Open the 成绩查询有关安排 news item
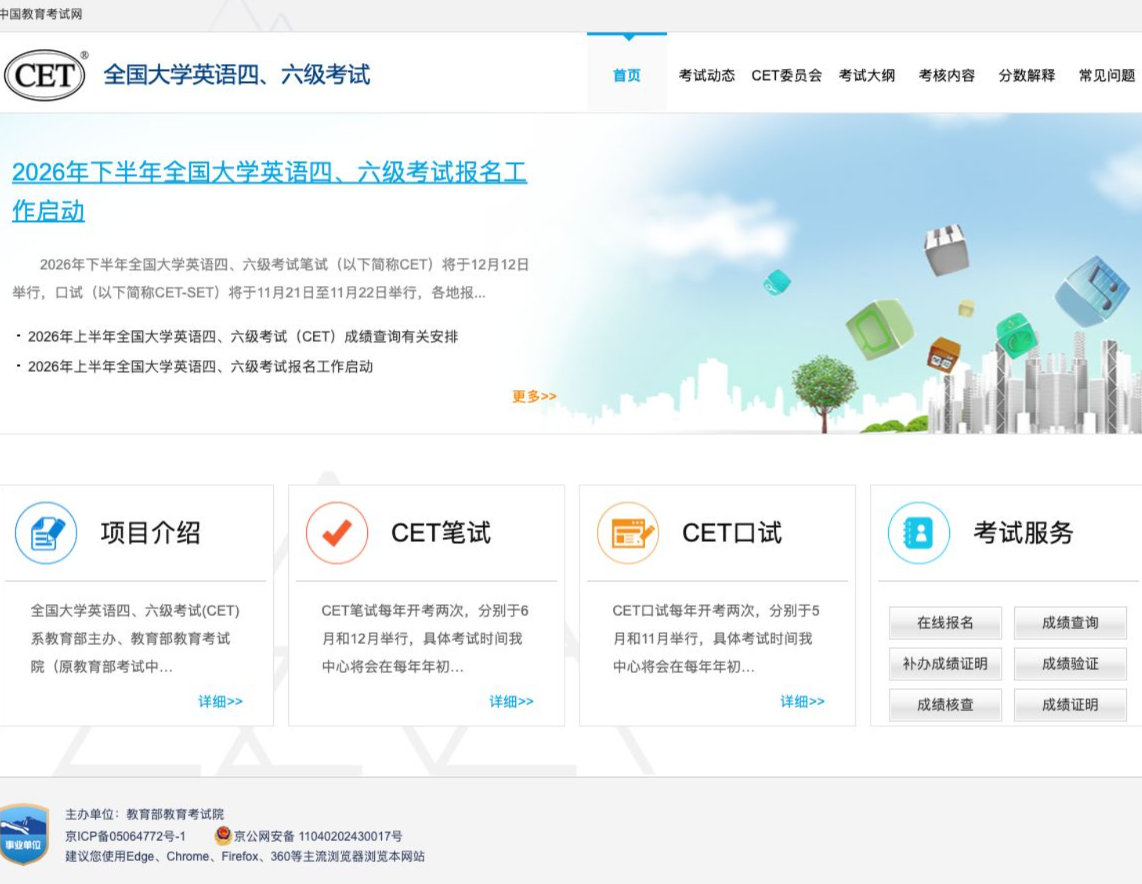Viewport: 1142px width, 884px height. tap(243, 336)
